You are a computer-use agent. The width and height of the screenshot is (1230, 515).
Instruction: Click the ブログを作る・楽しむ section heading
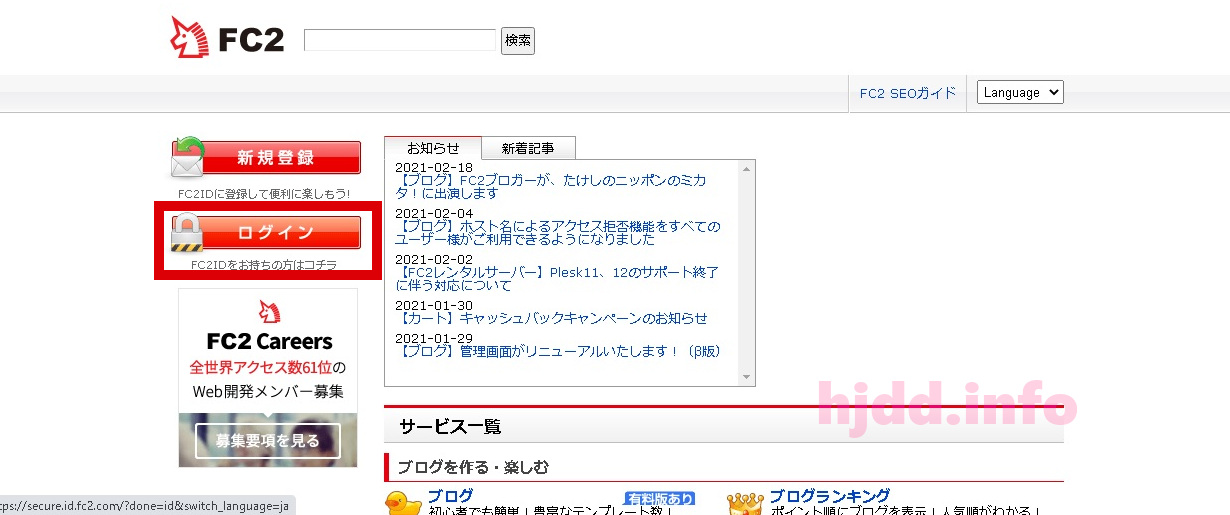(x=473, y=467)
